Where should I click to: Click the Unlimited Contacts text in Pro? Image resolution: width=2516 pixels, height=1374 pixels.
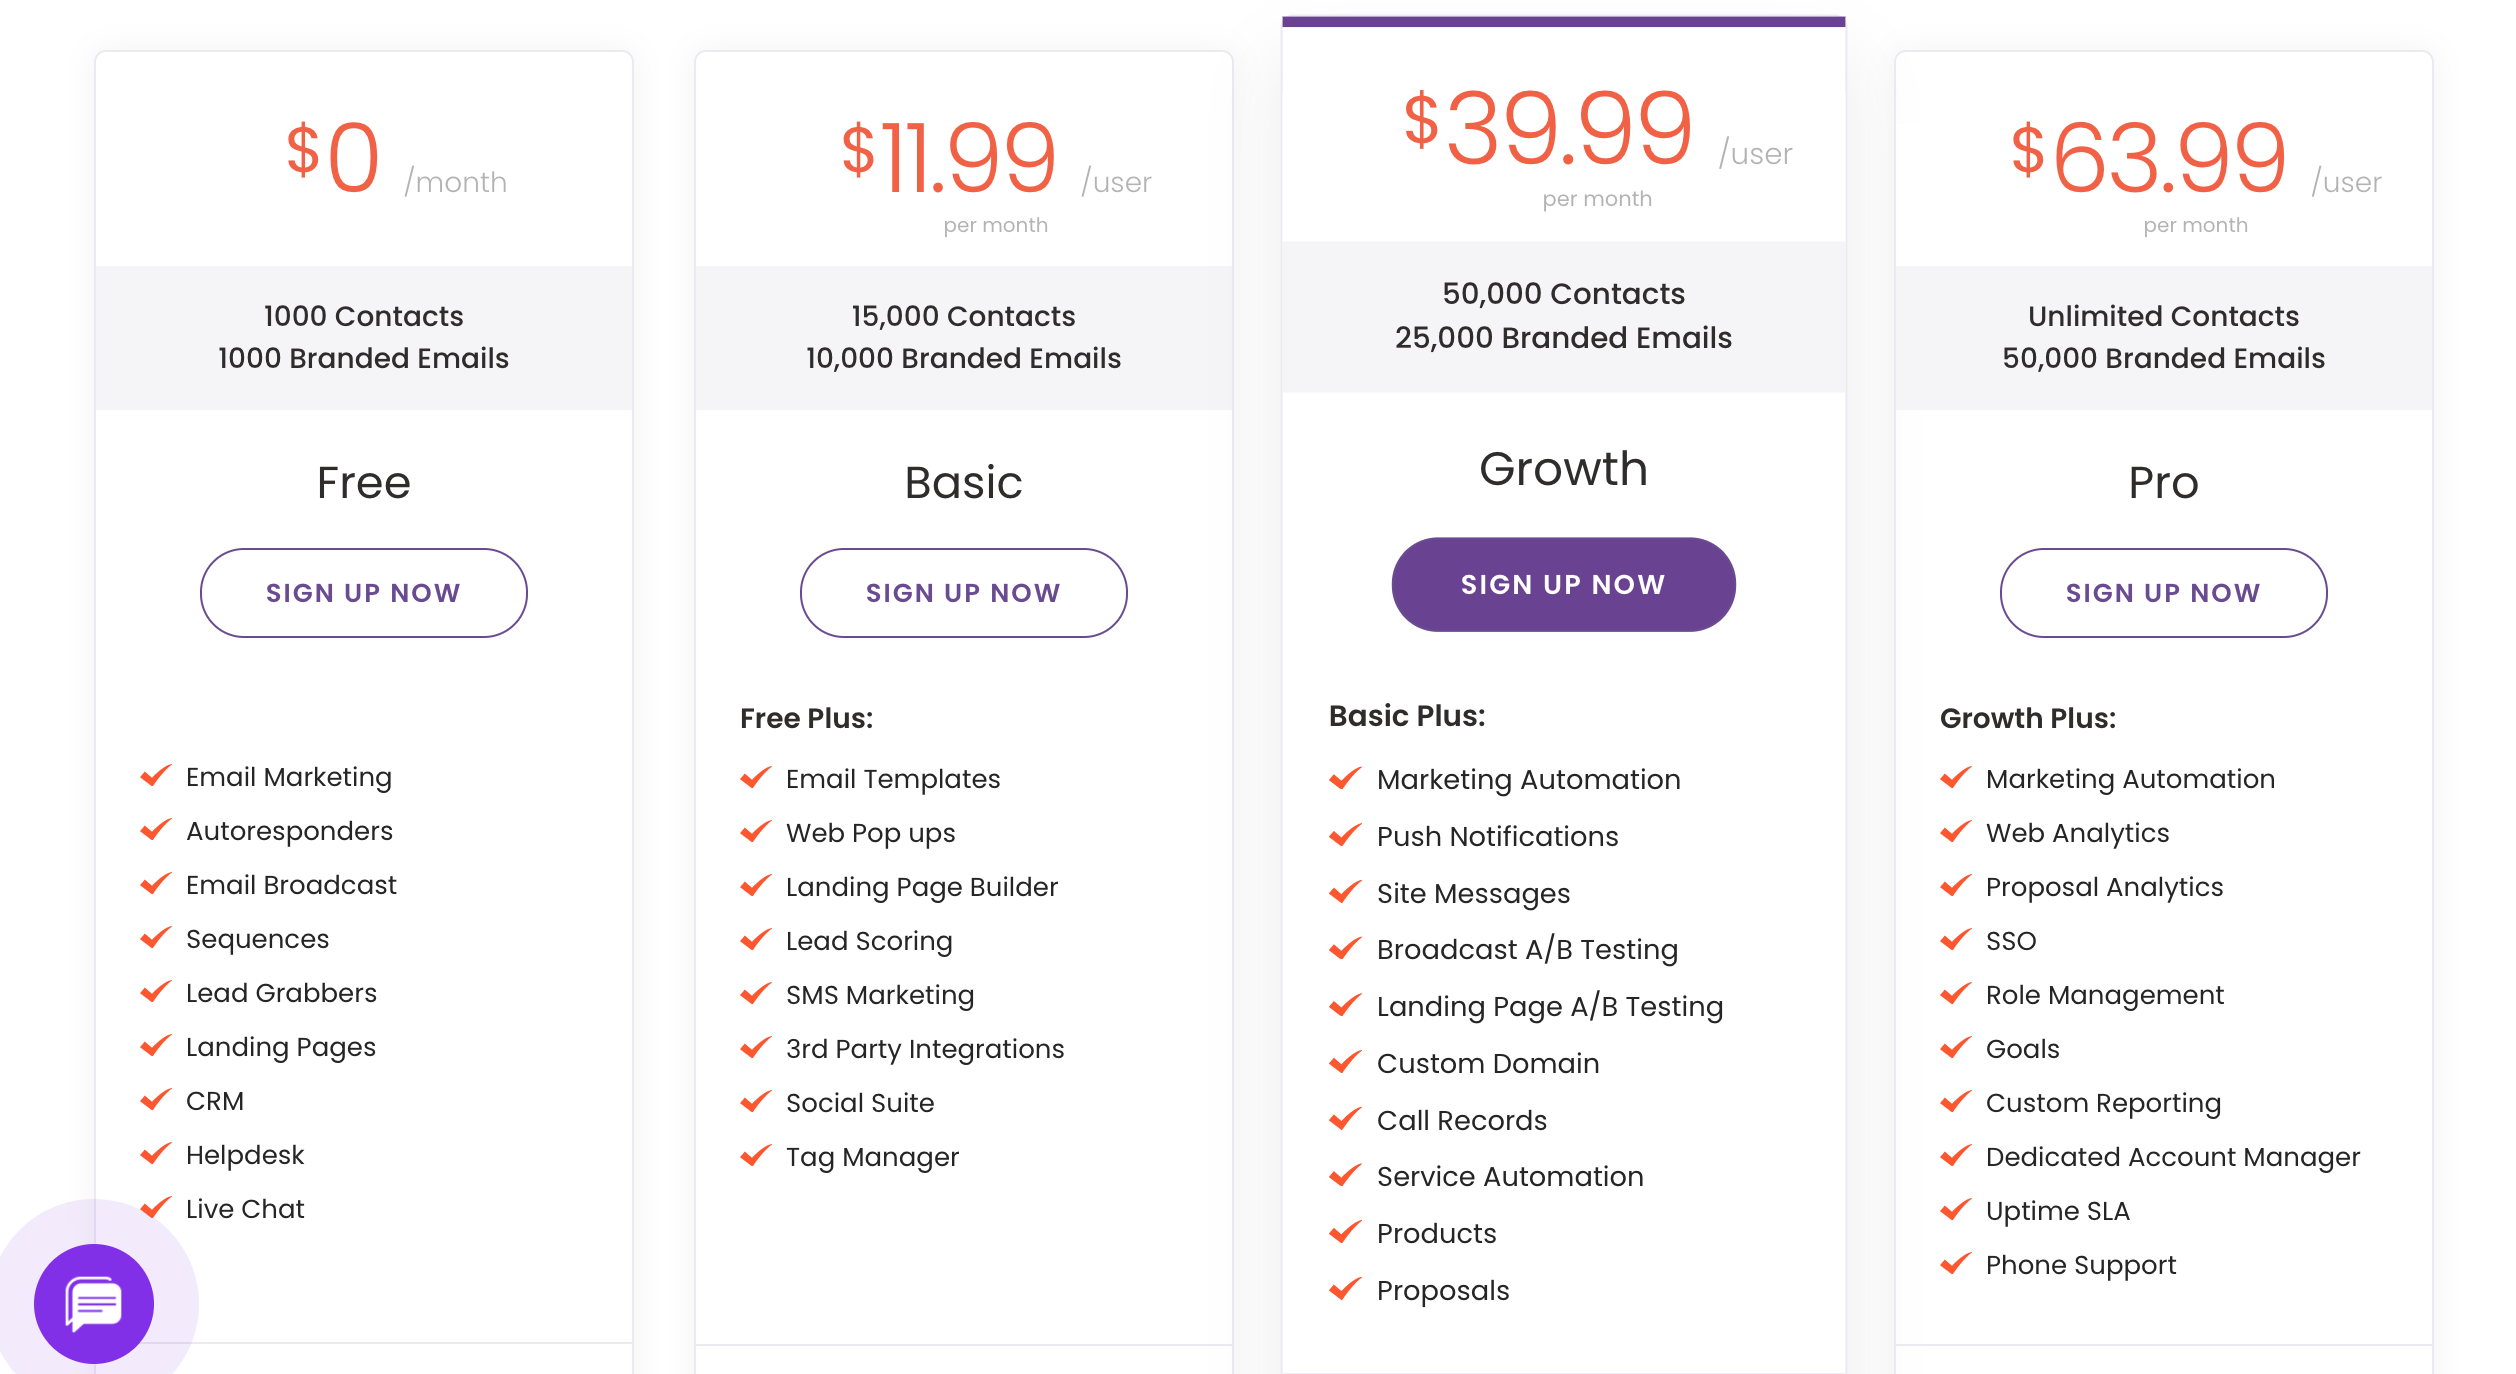[x=2164, y=316]
